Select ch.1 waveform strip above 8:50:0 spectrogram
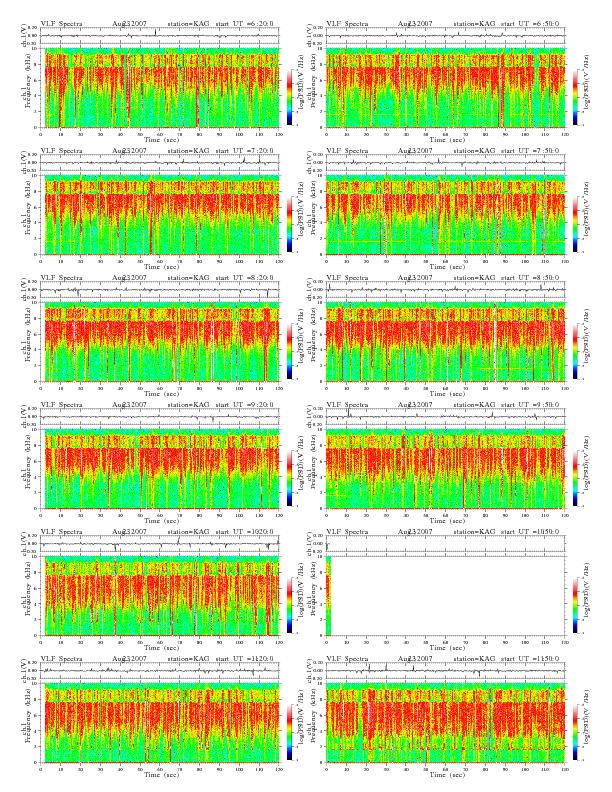The height and width of the screenshot is (792, 612). tap(445, 289)
